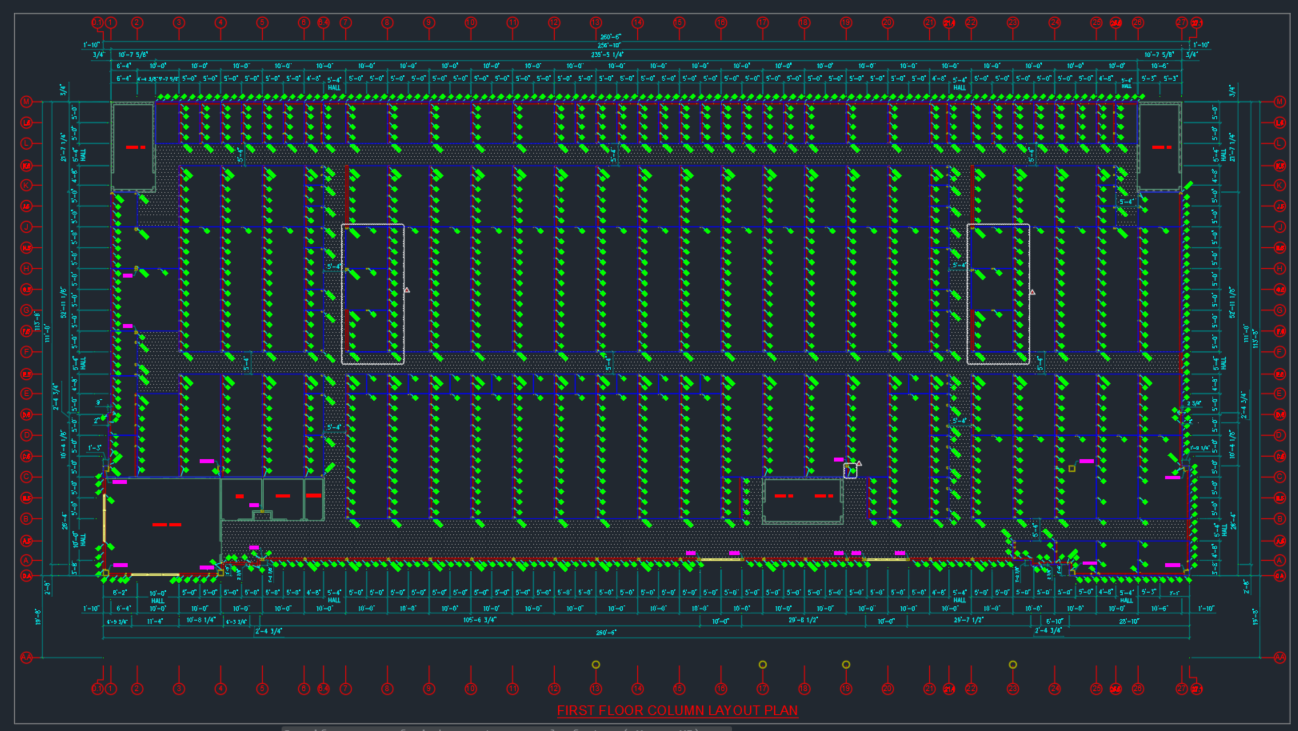Screen dimensions: 1298x731
Task: Select grid bubble 13 in the top row
Action: click(596, 22)
